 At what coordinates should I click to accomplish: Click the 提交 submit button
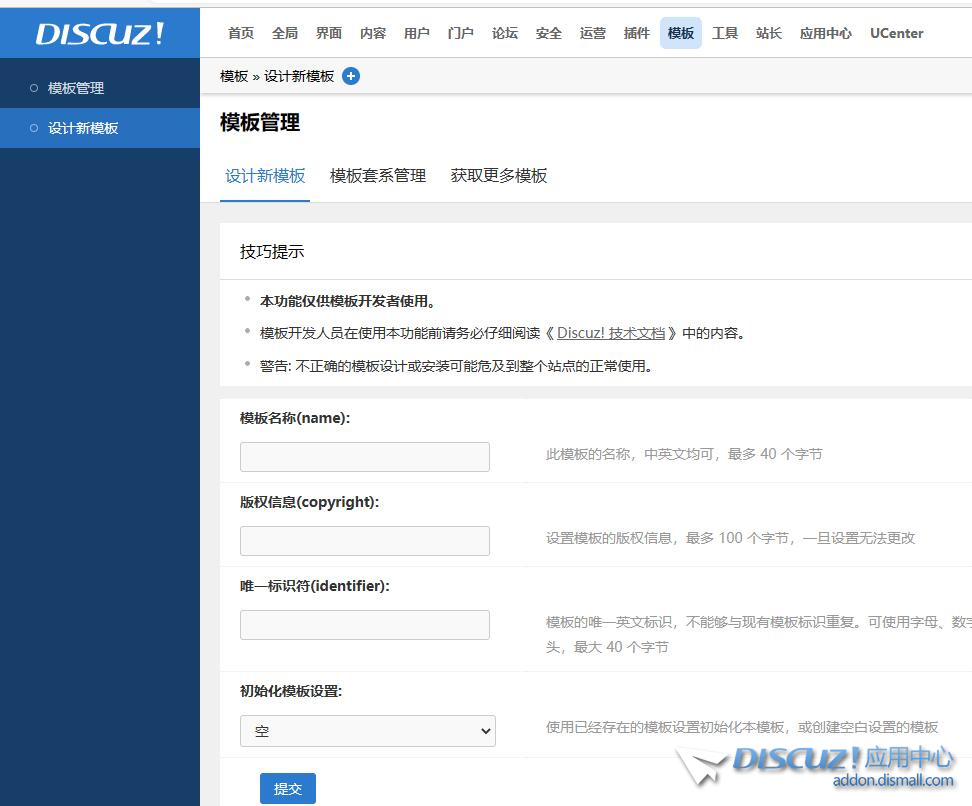(288, 788)
